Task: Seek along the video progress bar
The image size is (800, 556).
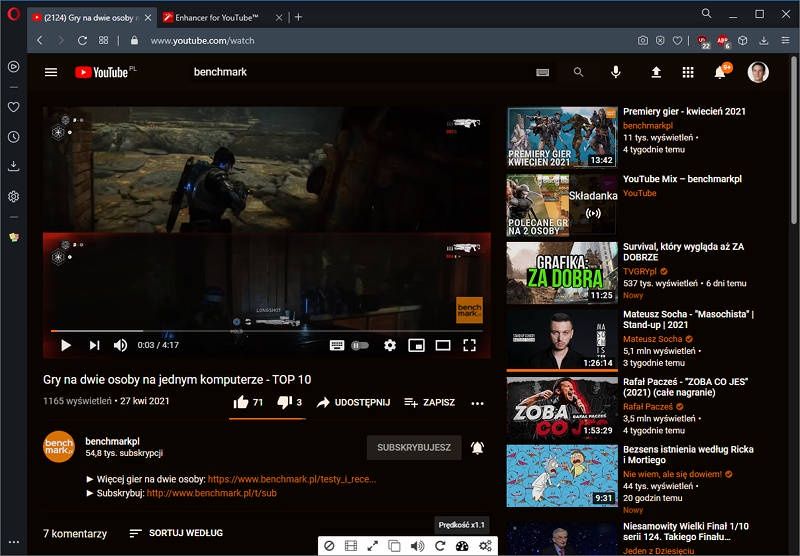Action: [266, 331]
